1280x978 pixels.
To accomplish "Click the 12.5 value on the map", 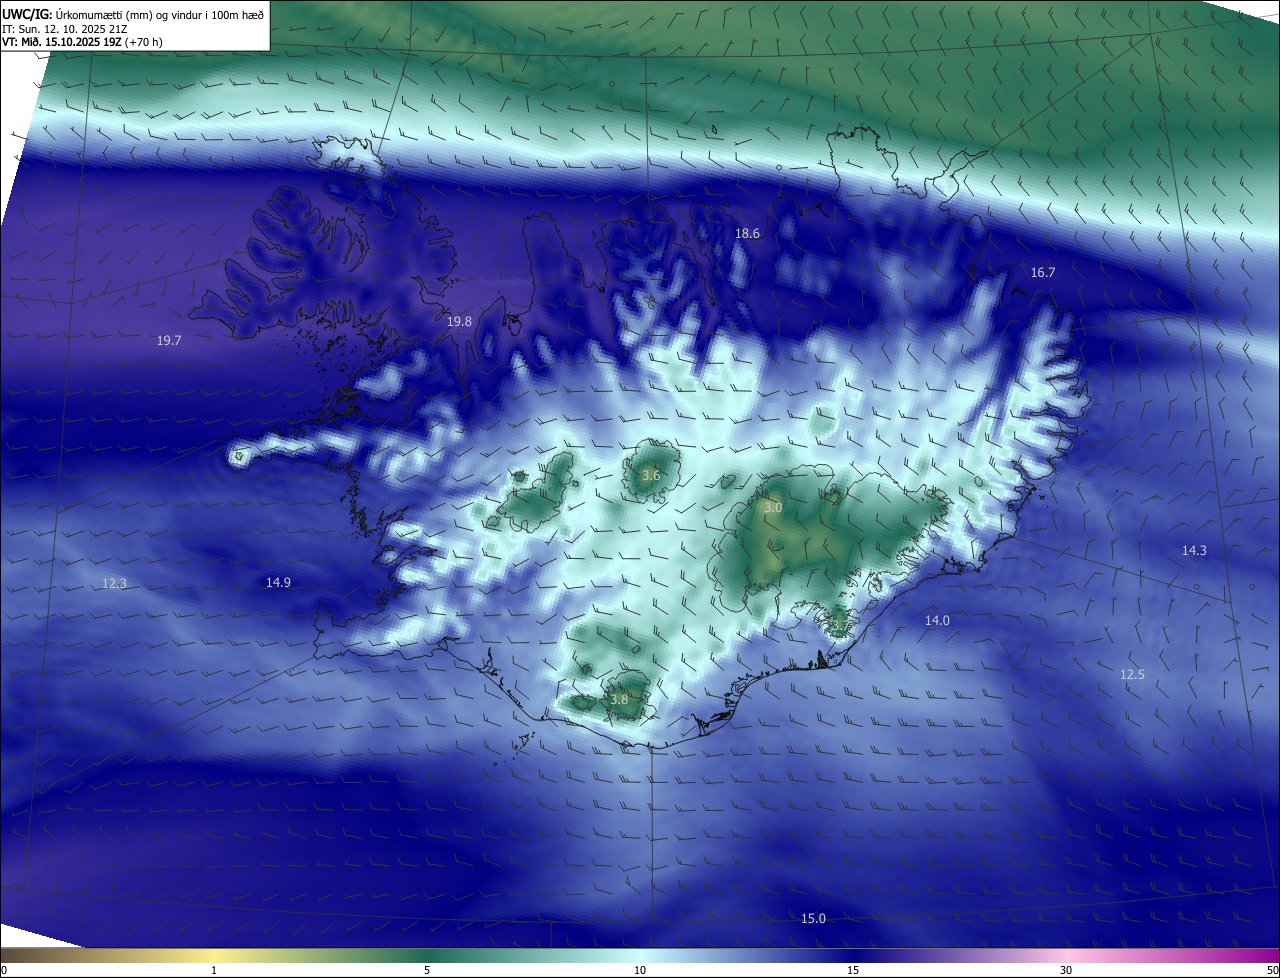I will point(1132,674).
